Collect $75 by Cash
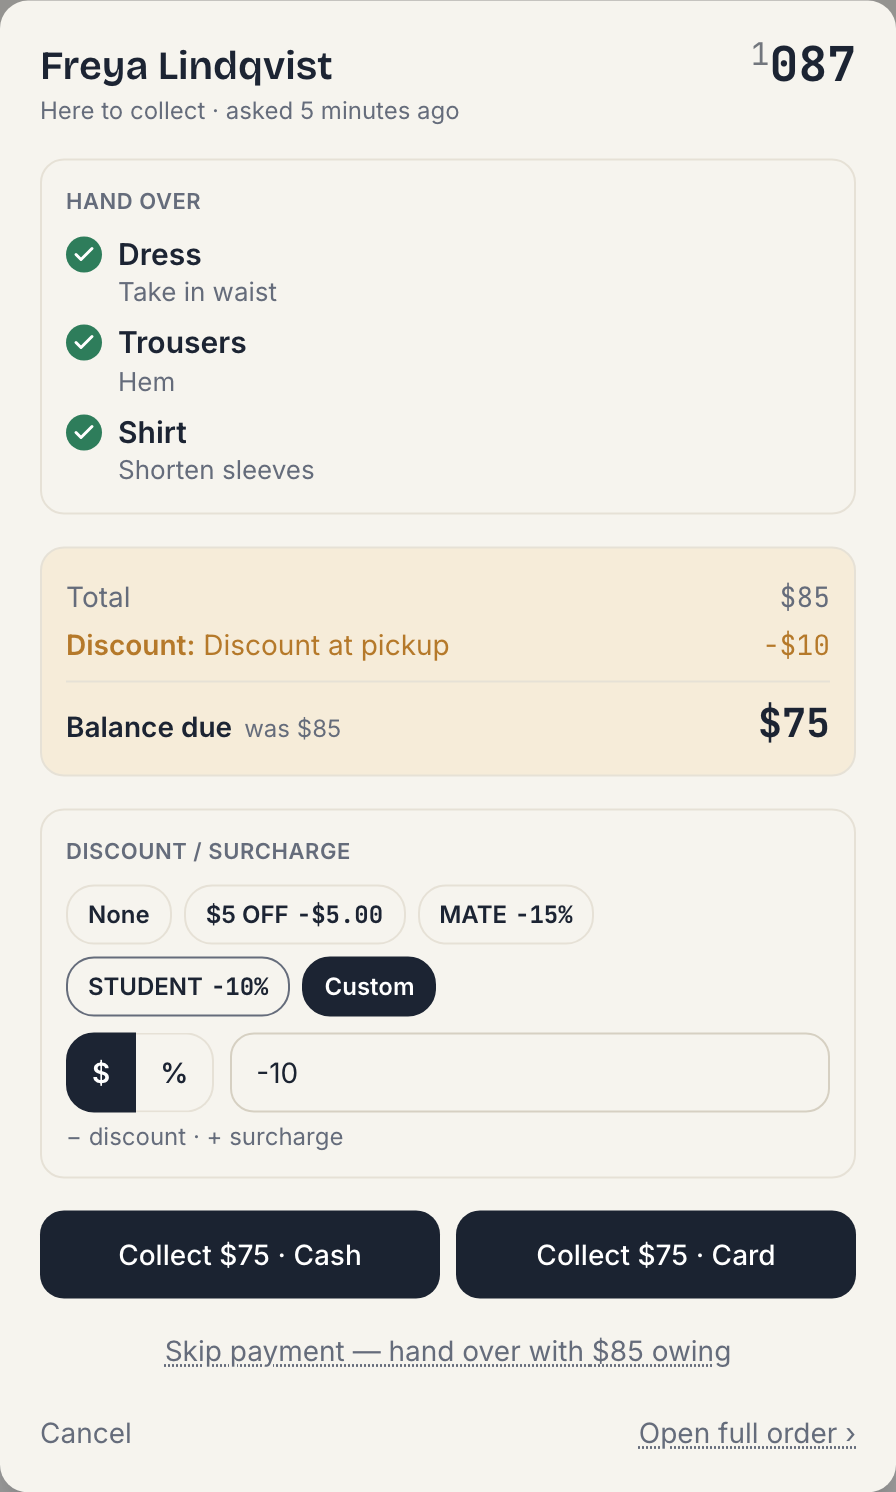The width and height of the screenshot is (896, 1492). click(x=240, y=1255)
